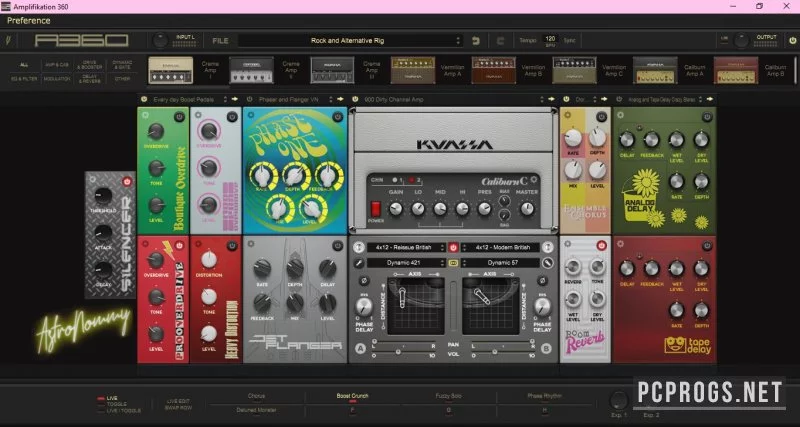Click the undo arrow icon next to preset name
800x427 pixels.
click(x=476, y=41)
